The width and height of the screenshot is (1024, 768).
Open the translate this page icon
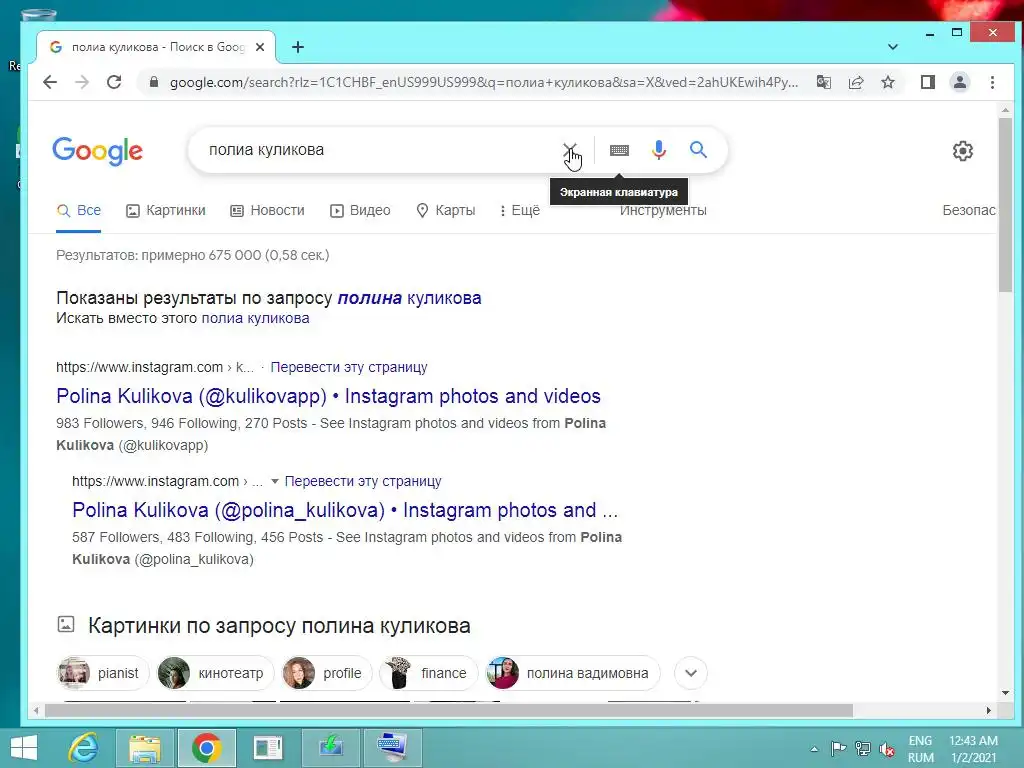[x=824, y=82]
